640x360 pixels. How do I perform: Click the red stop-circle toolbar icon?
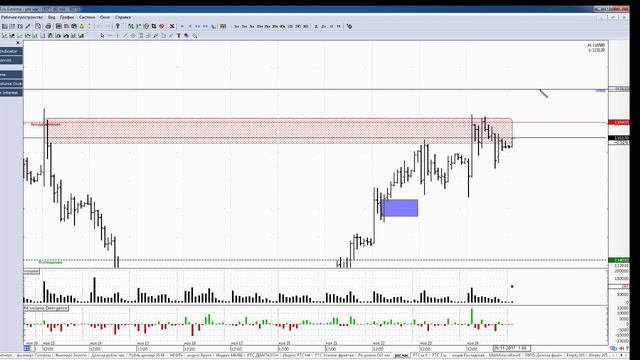tap(162, 26)
